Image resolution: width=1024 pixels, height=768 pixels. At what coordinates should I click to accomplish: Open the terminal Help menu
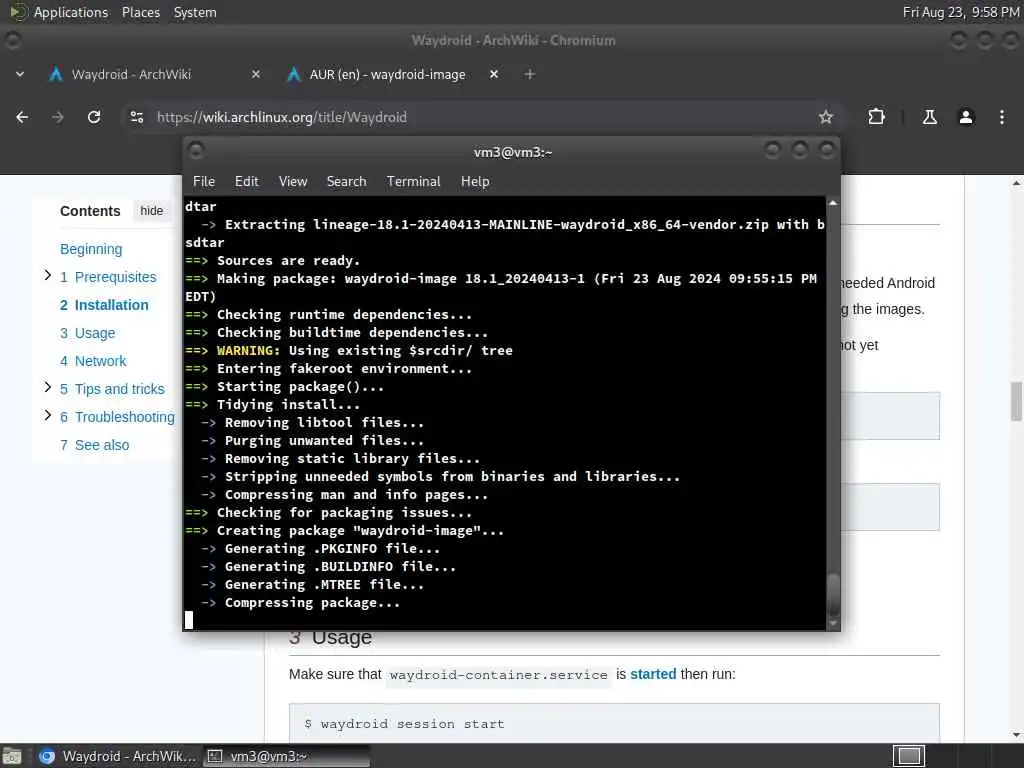pyautogui.click(x=475, y=182)
